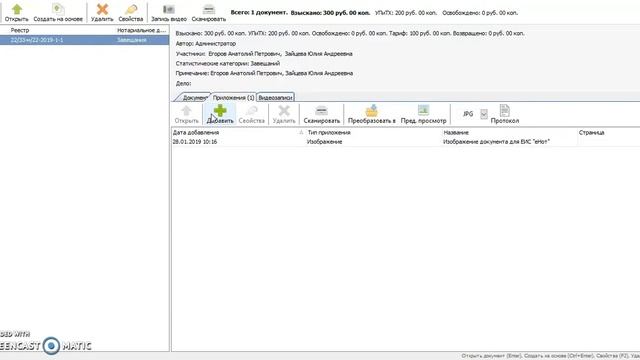Click Изображение документа для ЕИС "еНот" cell

[x=496, y=142]
